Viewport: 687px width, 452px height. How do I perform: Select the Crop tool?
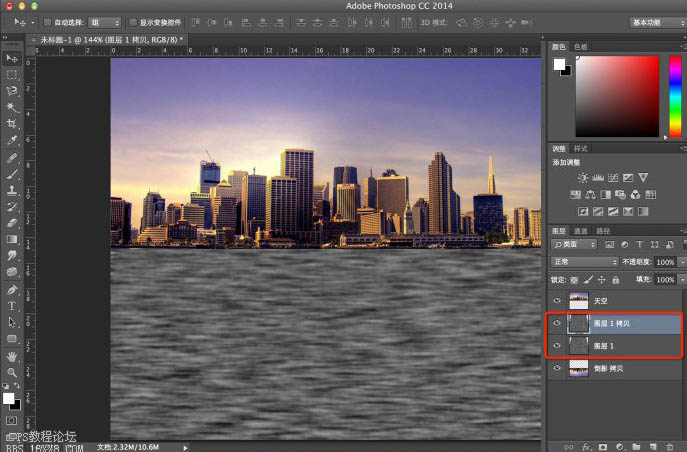12,124
